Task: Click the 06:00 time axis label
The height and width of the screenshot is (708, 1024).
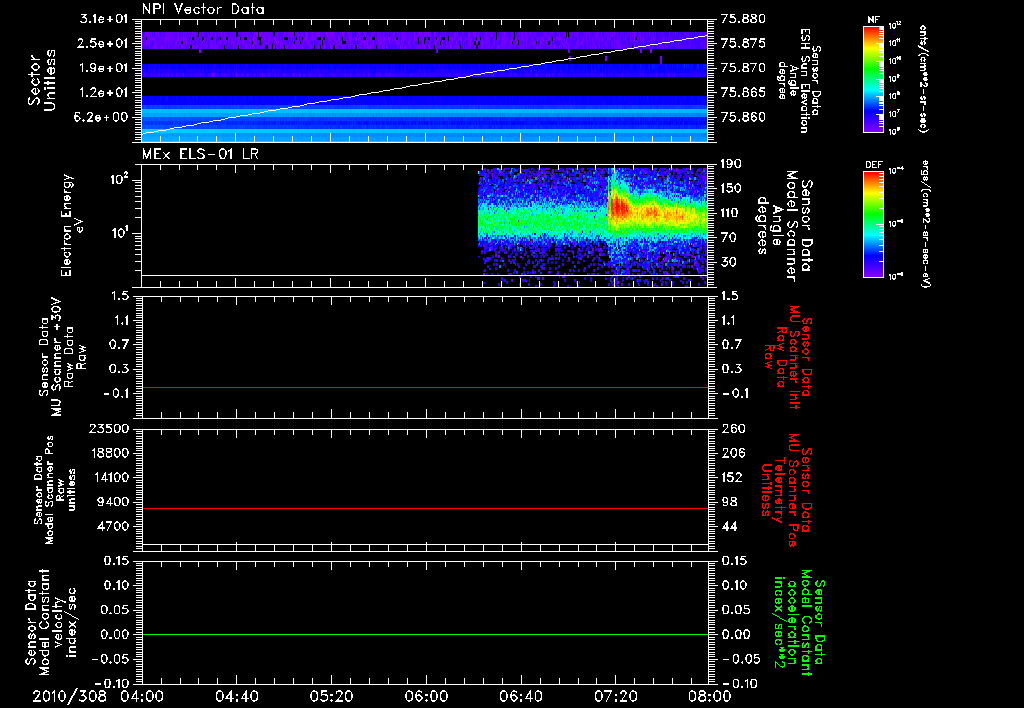Action: (x=426, y=695)
